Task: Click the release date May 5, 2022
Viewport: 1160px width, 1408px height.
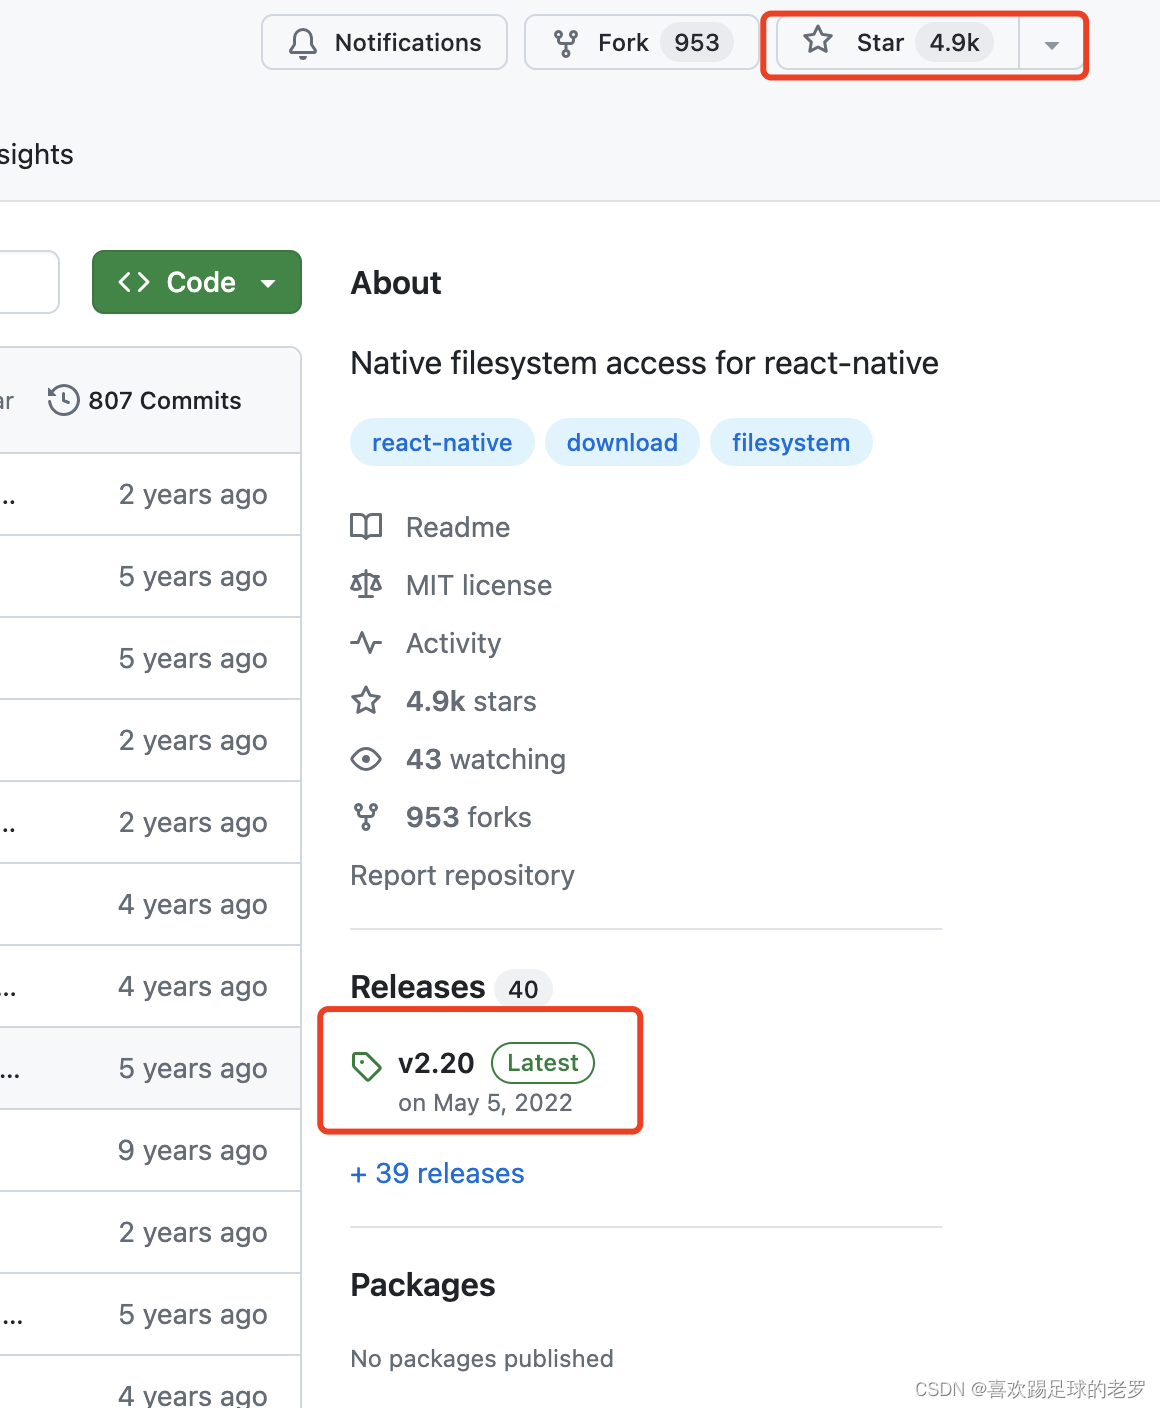Action: tap(485, 1103)
